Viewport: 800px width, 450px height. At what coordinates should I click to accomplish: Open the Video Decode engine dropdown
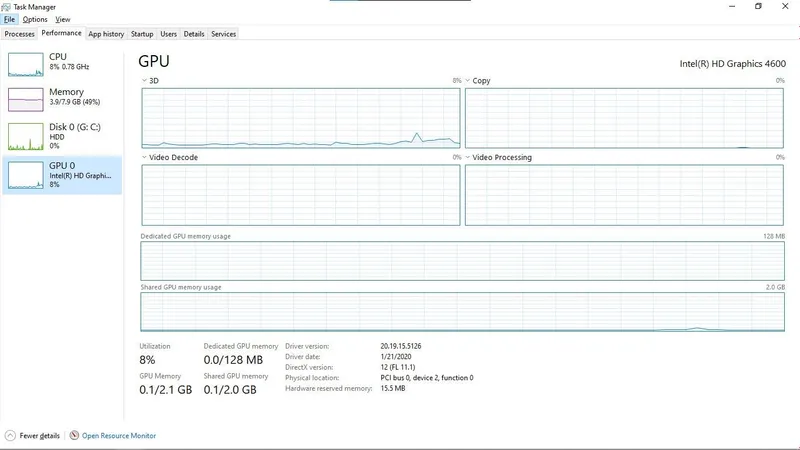click(x=144, y=157)
